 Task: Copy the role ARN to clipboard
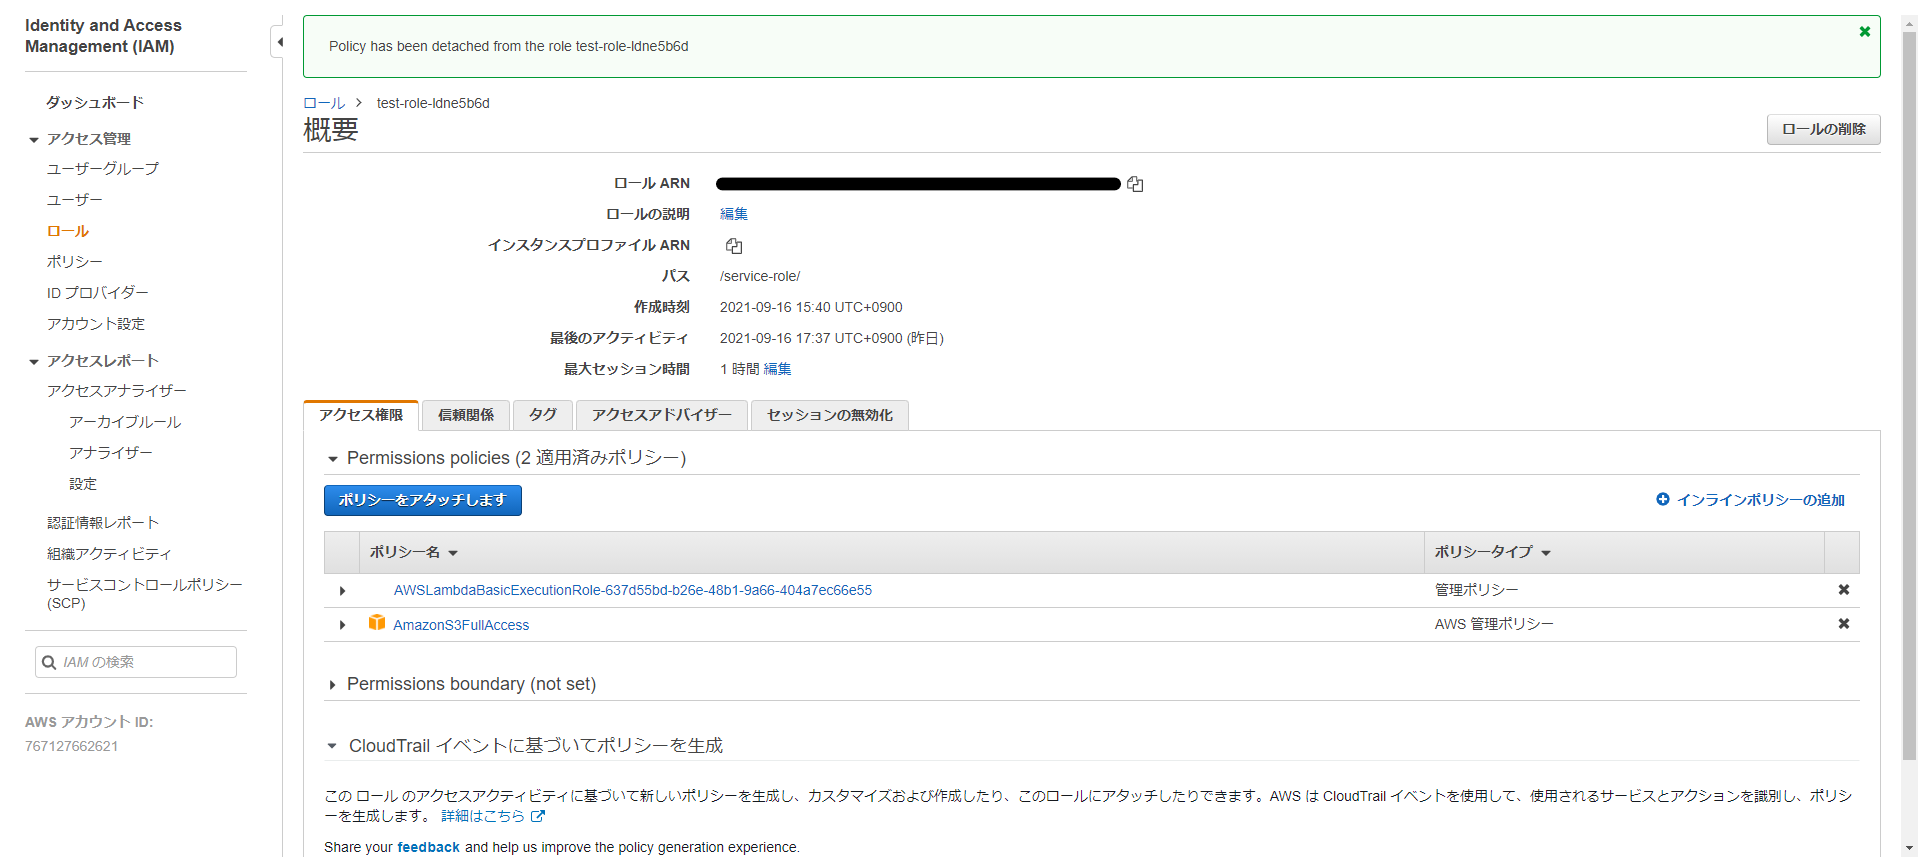coord(1135,184)
